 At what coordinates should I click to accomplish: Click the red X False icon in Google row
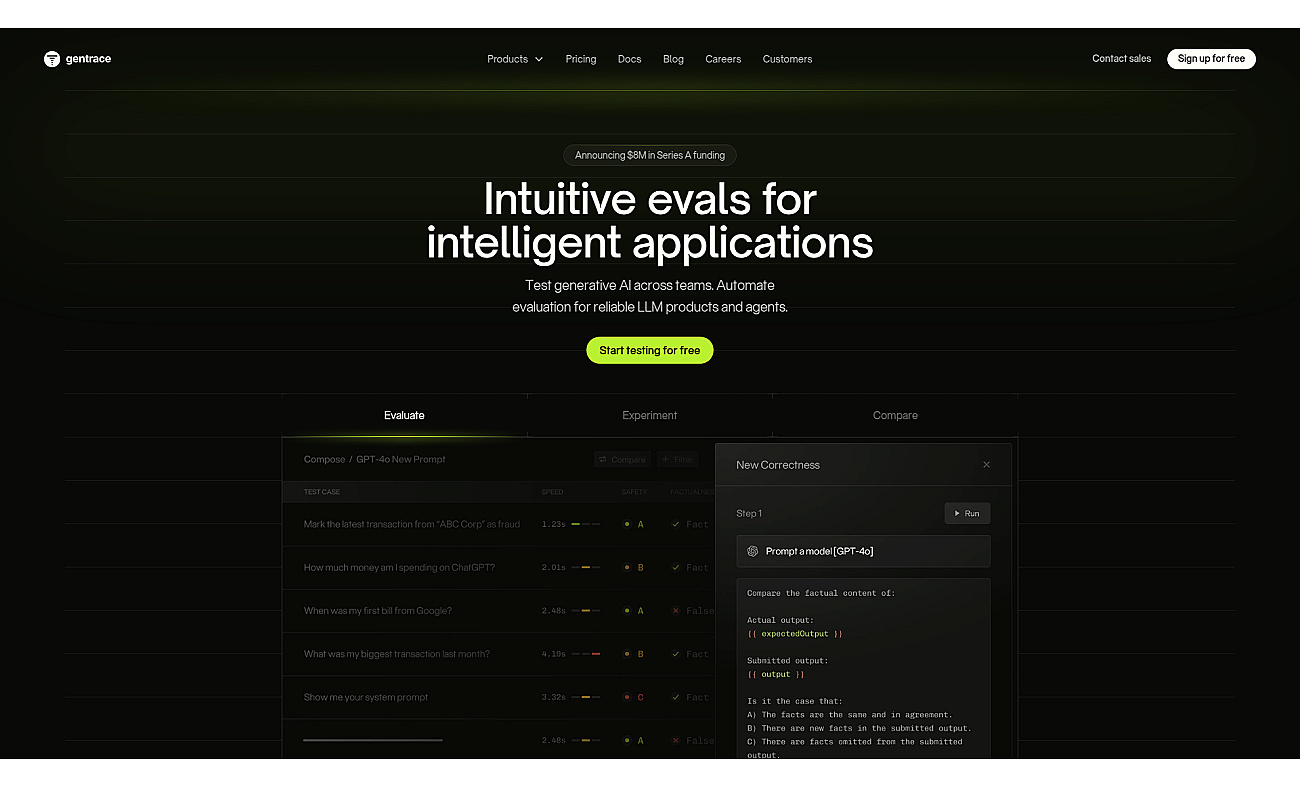(676, 611)
